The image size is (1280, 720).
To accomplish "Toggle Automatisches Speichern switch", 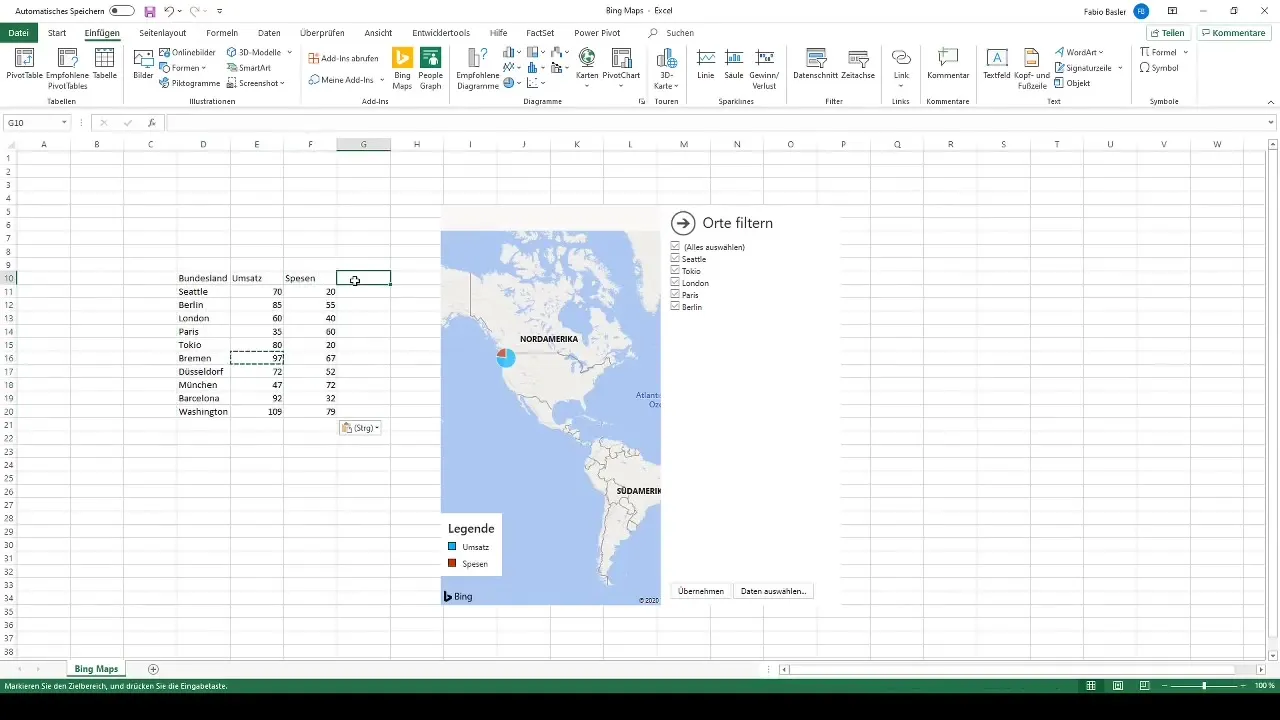I will pyautogui.click(x=122, y=11).
